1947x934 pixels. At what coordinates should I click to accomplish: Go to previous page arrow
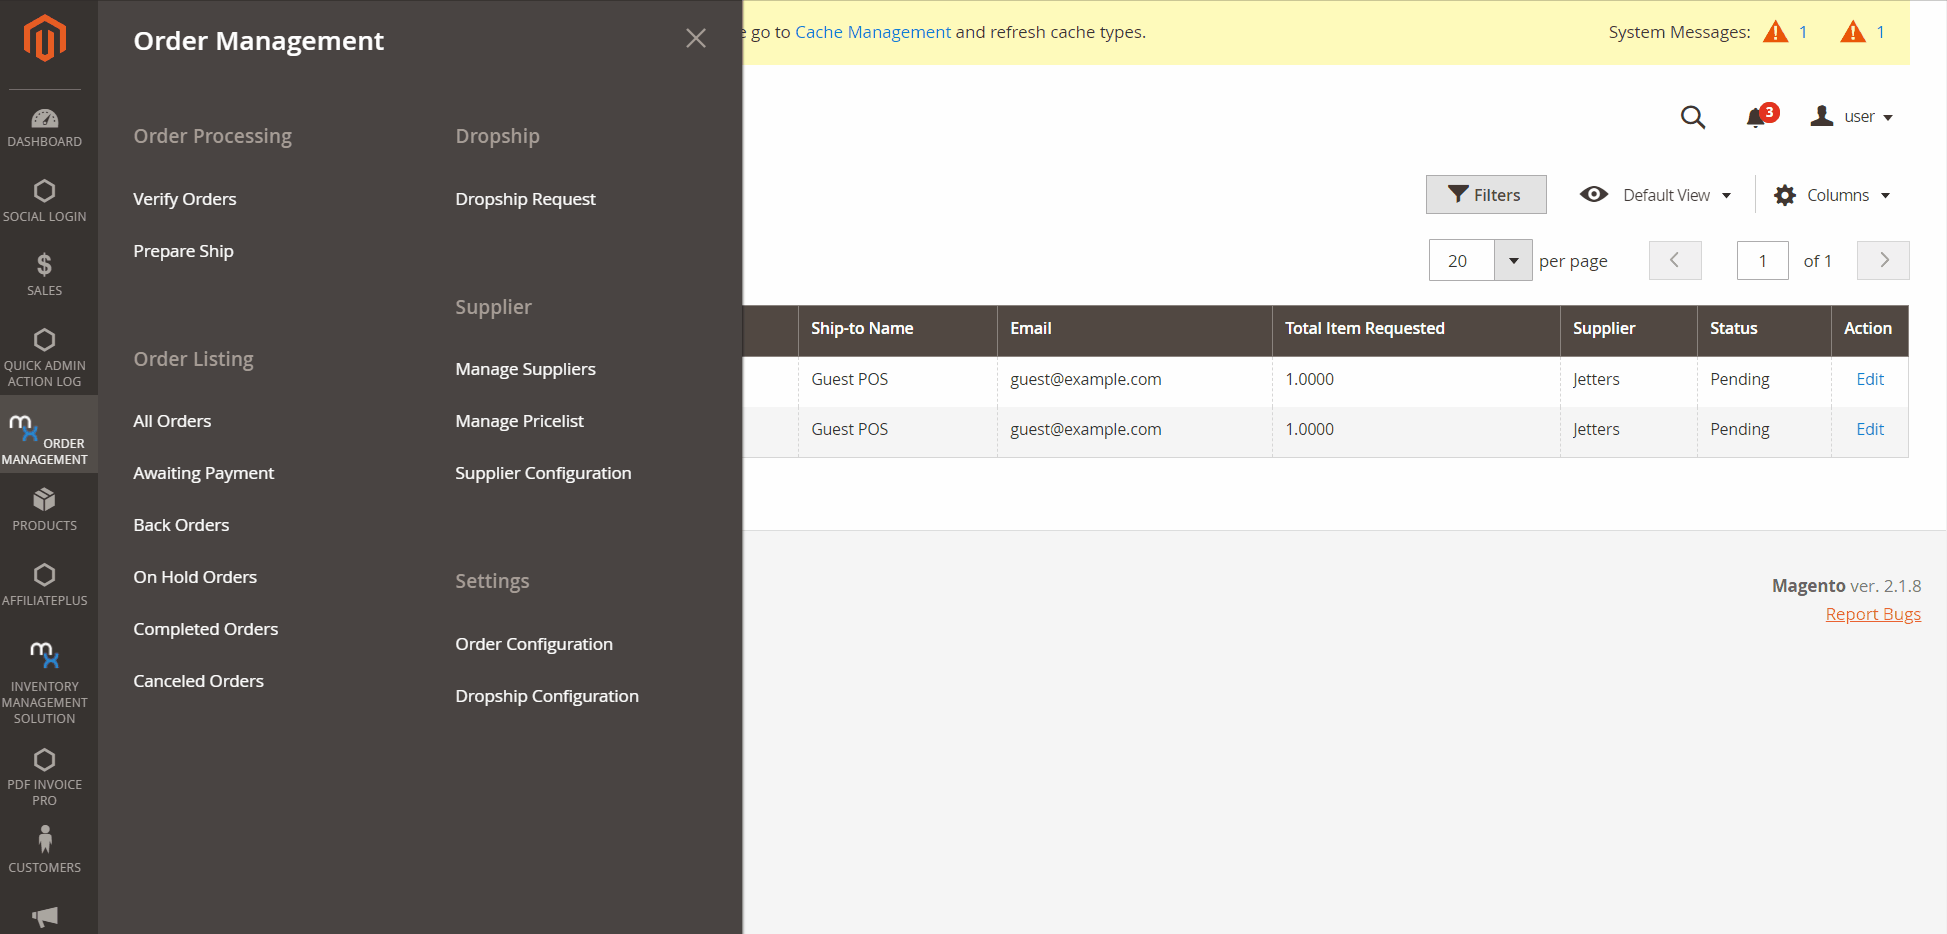(x=1675, y=261)
